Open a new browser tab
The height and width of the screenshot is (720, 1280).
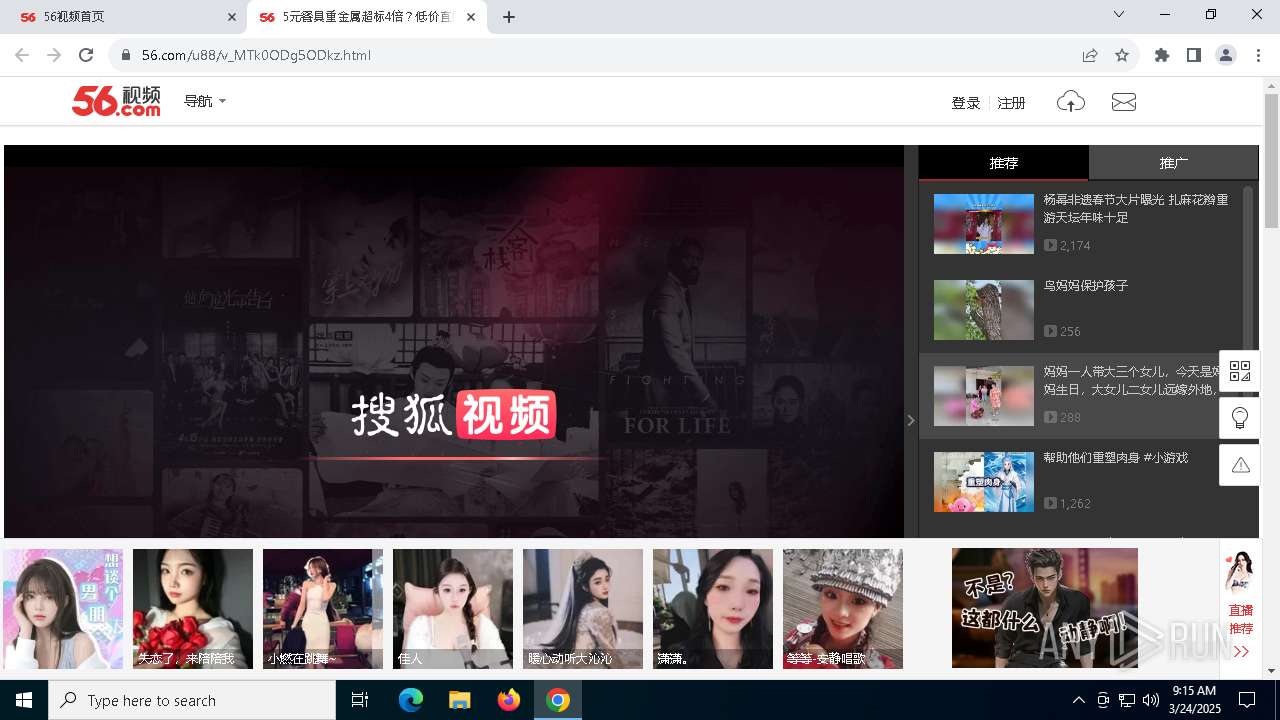click(509, 17)
